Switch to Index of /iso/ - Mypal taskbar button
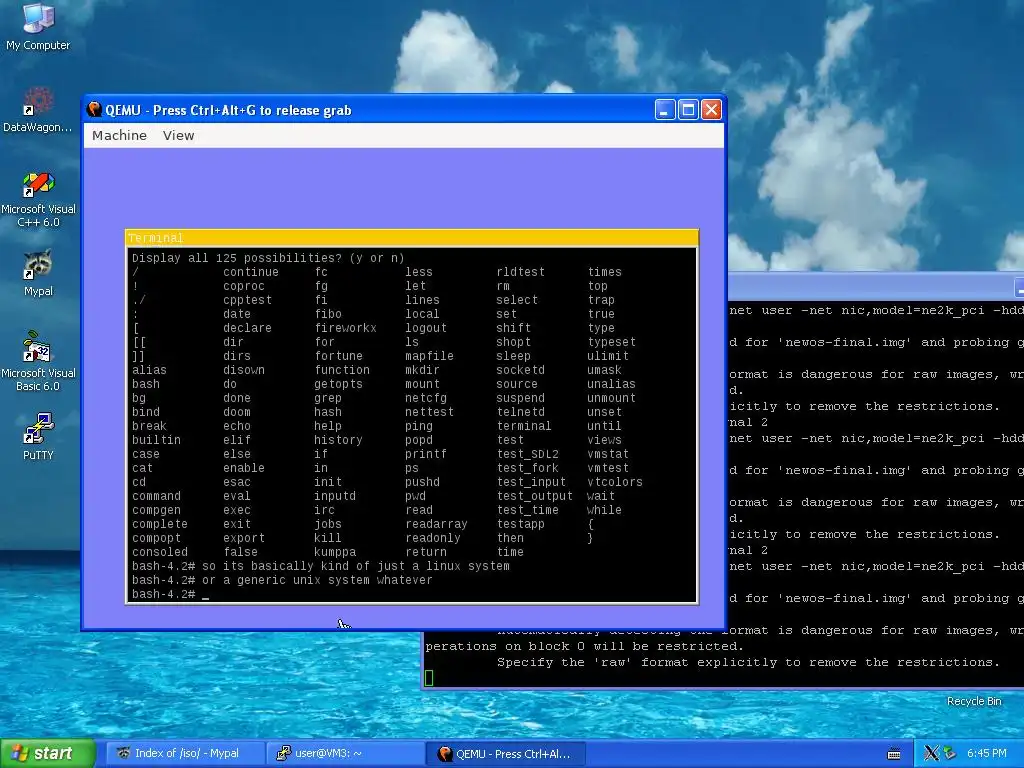 tap(185, 754)
